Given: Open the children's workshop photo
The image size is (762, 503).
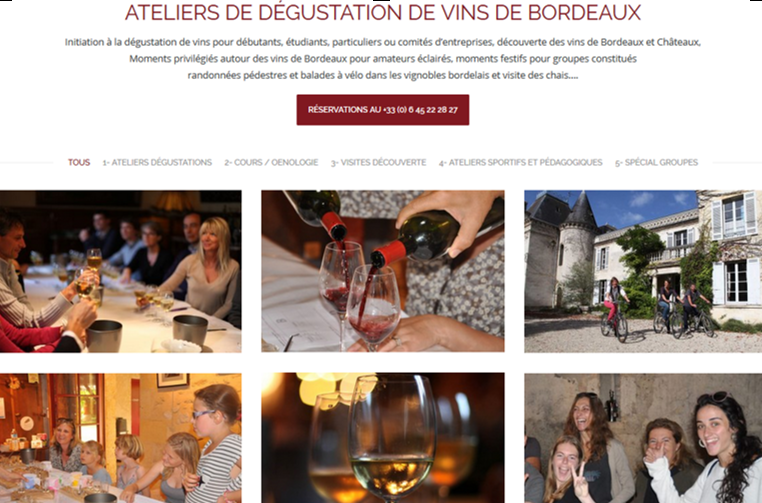Looking at the screenshot, I should click(x=121, y=438).
